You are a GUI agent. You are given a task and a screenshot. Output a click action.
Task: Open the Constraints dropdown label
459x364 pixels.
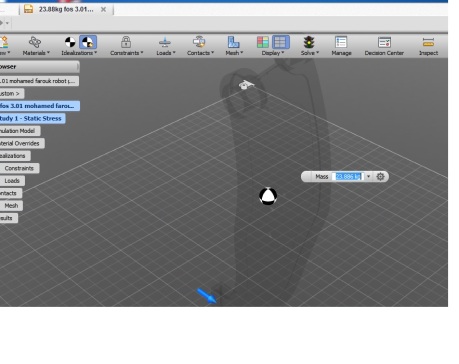(126, 53)
